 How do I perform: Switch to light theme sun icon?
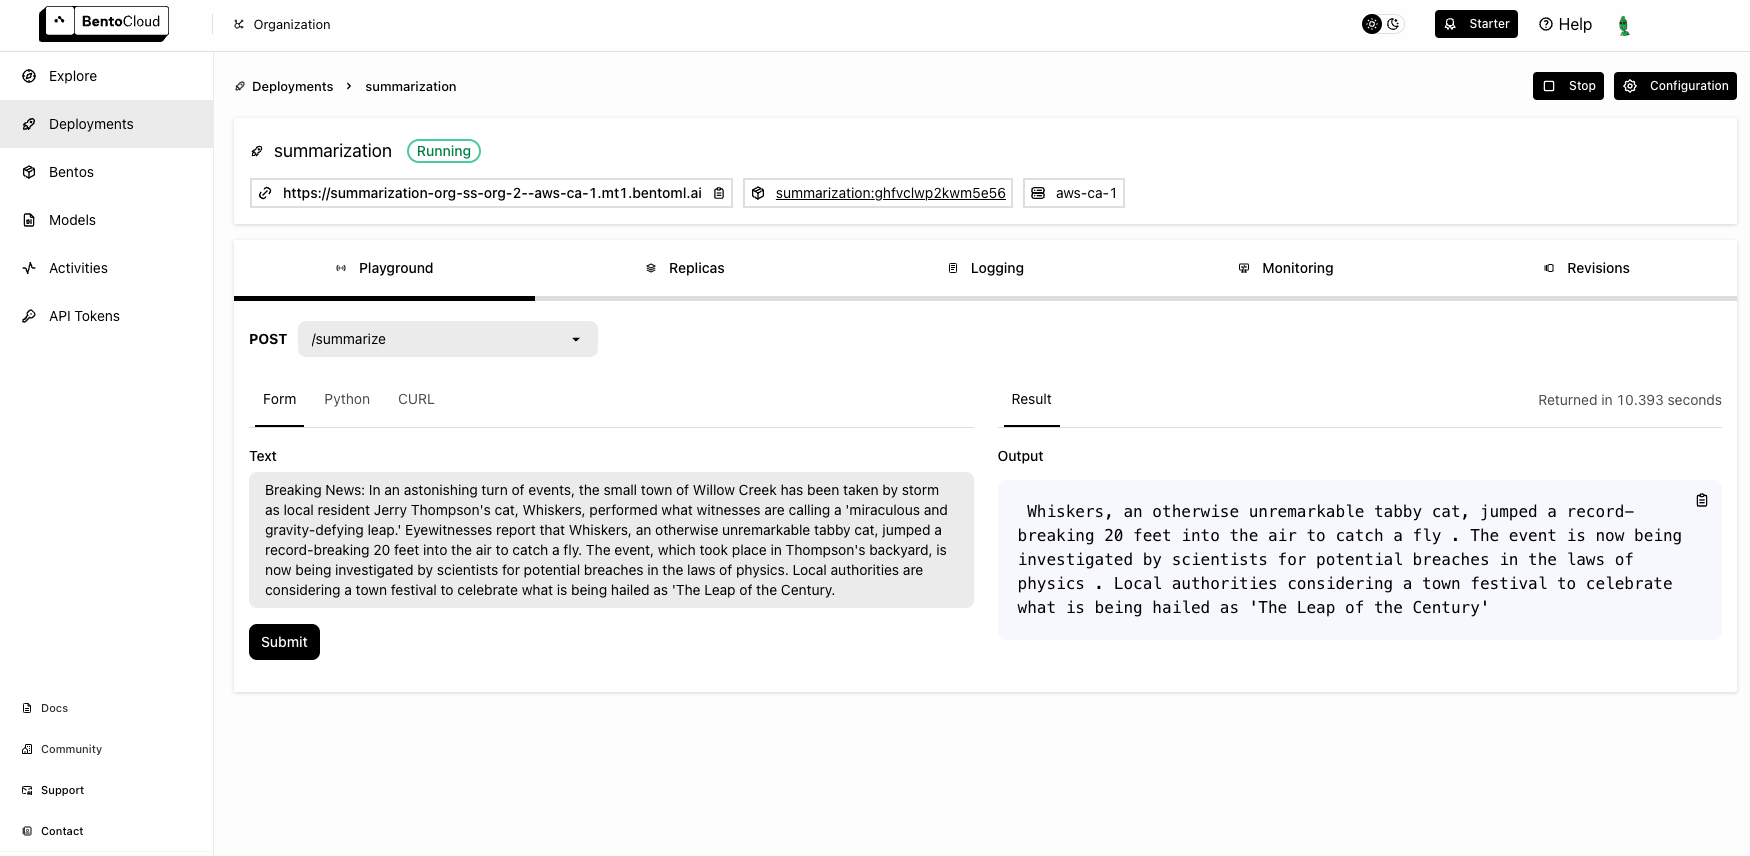(1372, 24)
